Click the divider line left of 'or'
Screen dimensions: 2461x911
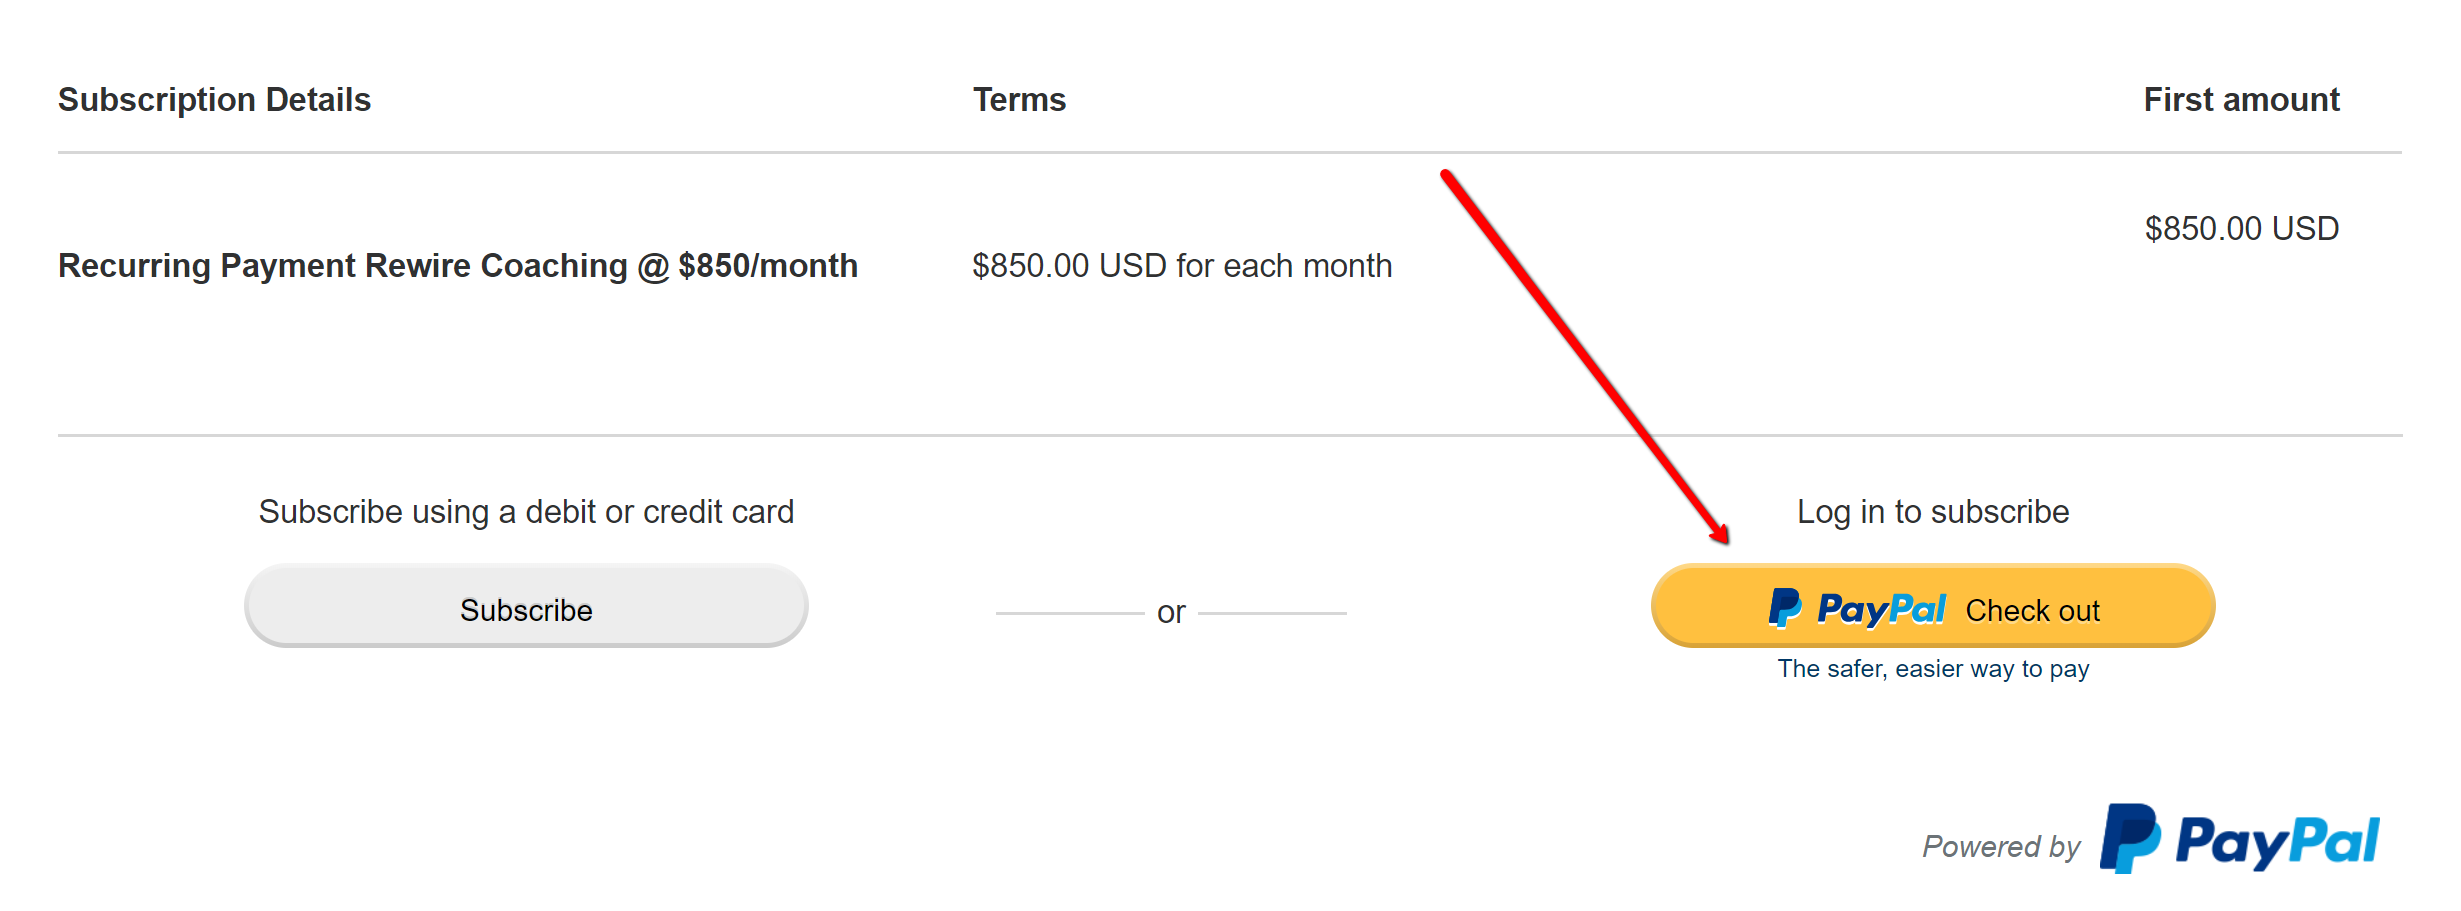pyautogui.click(x=1070, y=613)
